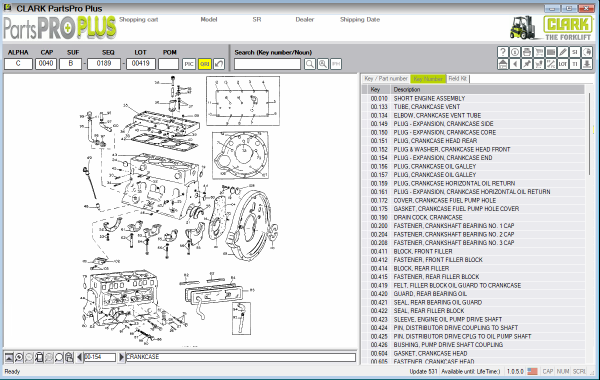Viewport: 600px width, 380px height.
Task: Click the dark rectangle toolbar icon
Action: pos(551,52)
